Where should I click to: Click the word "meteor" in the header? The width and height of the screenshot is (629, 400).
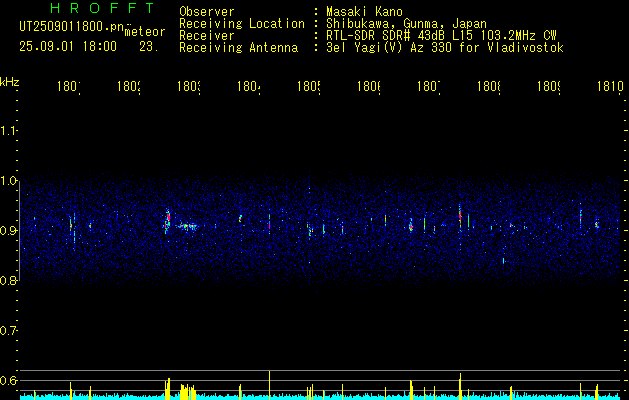click(145, 32)
